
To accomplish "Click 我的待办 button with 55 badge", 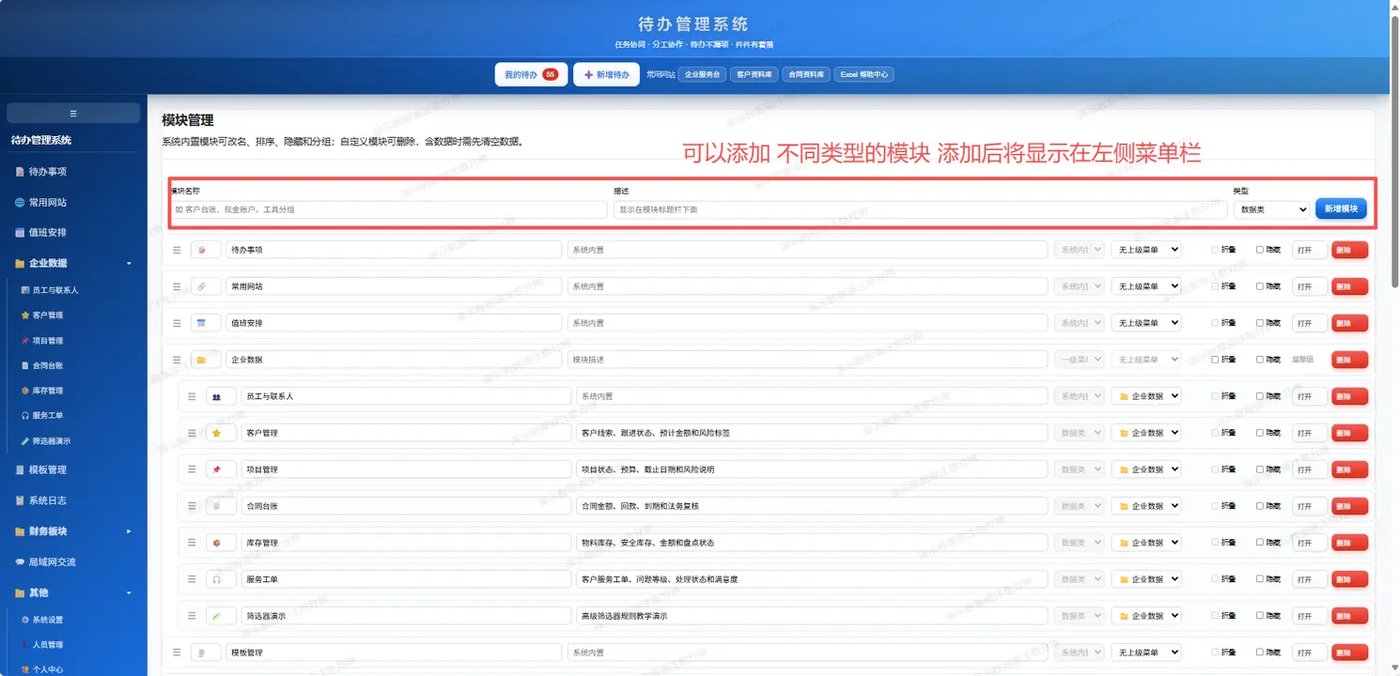I will pos(531,75).
